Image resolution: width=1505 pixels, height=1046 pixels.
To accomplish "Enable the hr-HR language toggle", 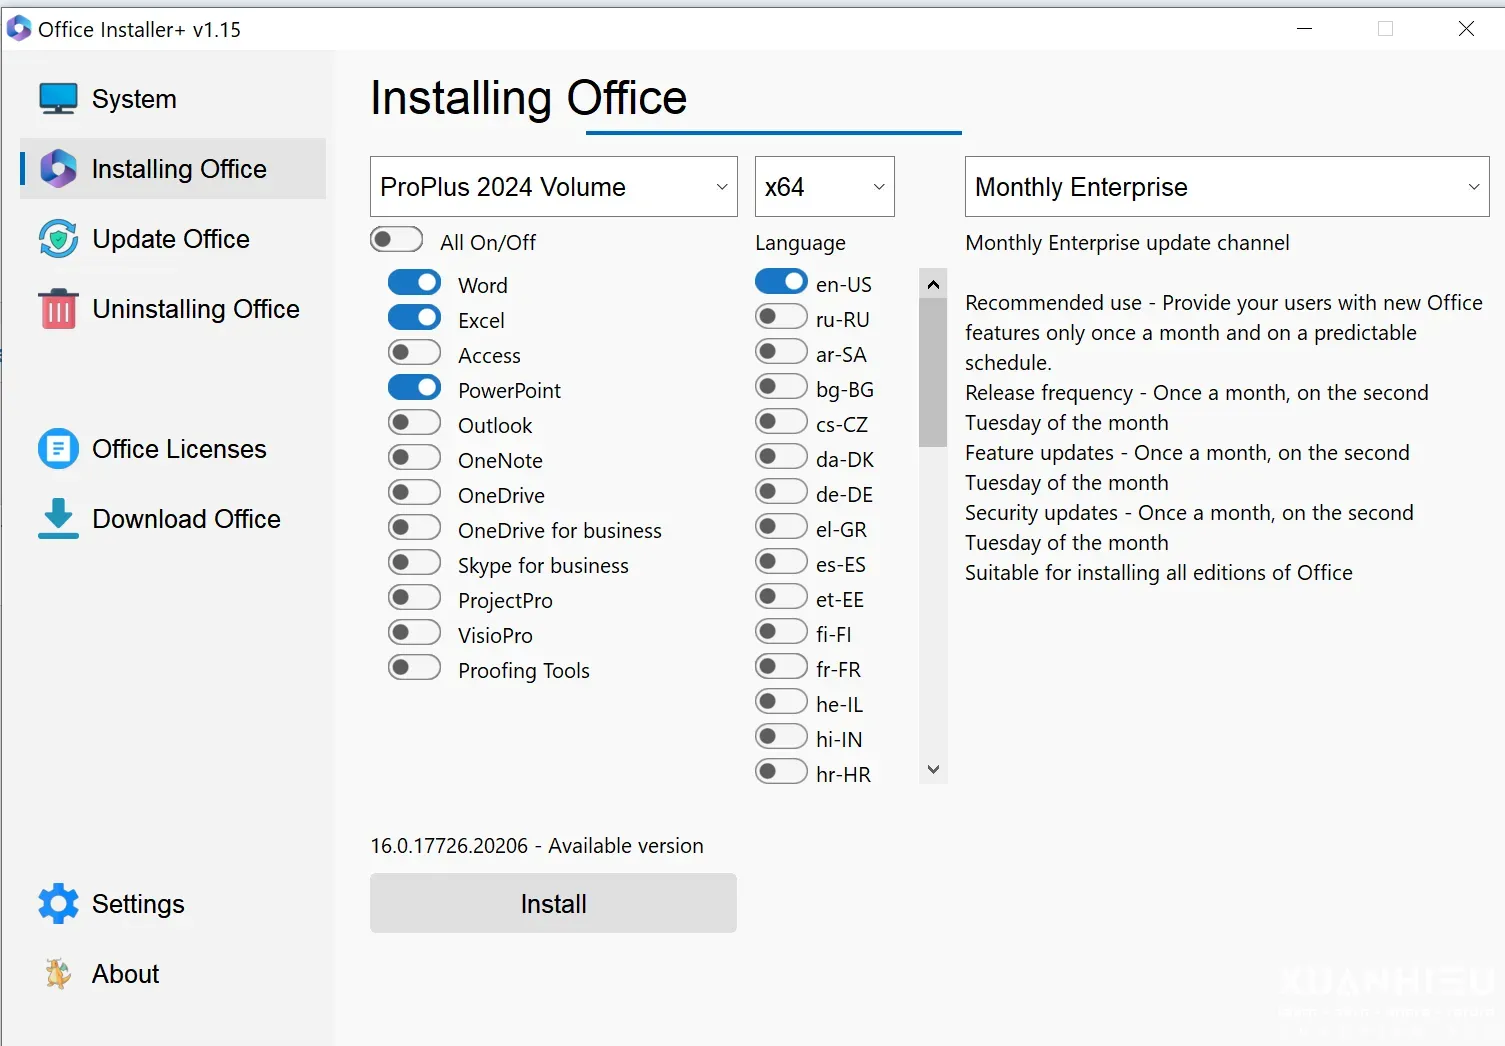I will [781, 772].
